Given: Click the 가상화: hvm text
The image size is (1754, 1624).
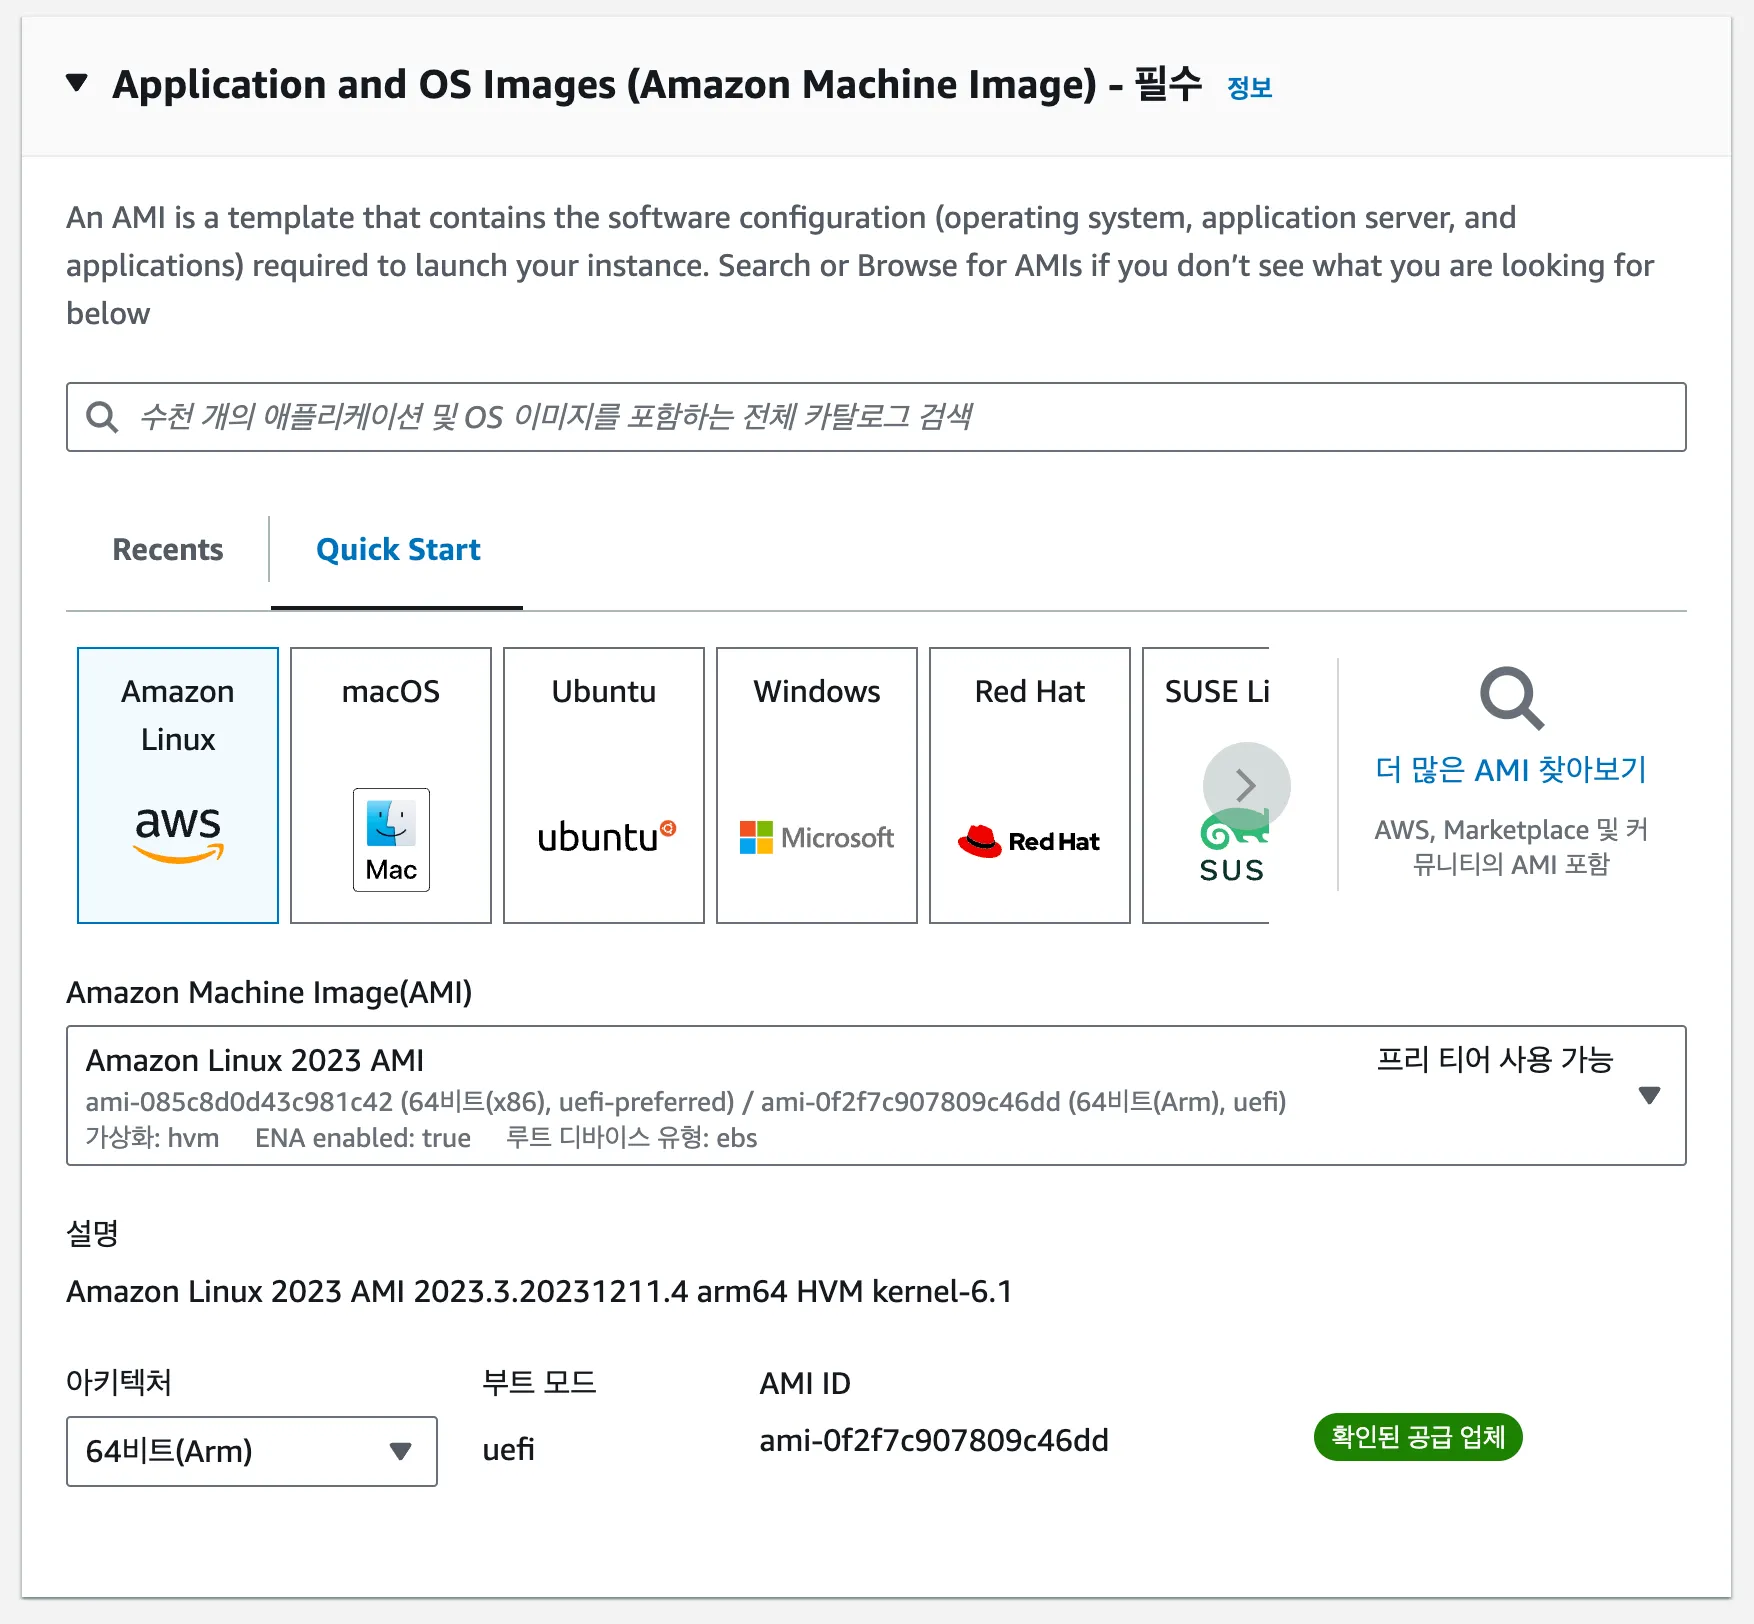Looking at the screenshot, I should click(x=152, y=1139).
